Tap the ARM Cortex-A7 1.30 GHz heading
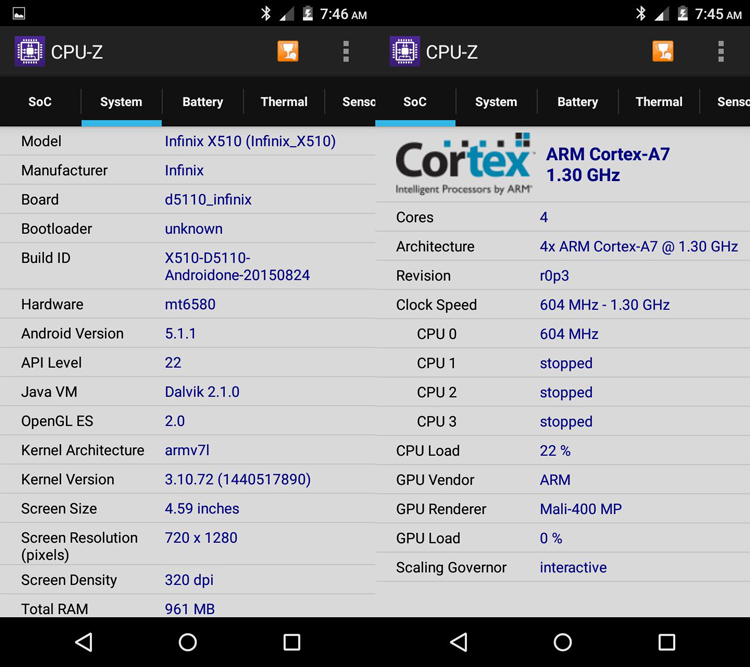Screen dimensions: 750x667 tap(607, 165)
